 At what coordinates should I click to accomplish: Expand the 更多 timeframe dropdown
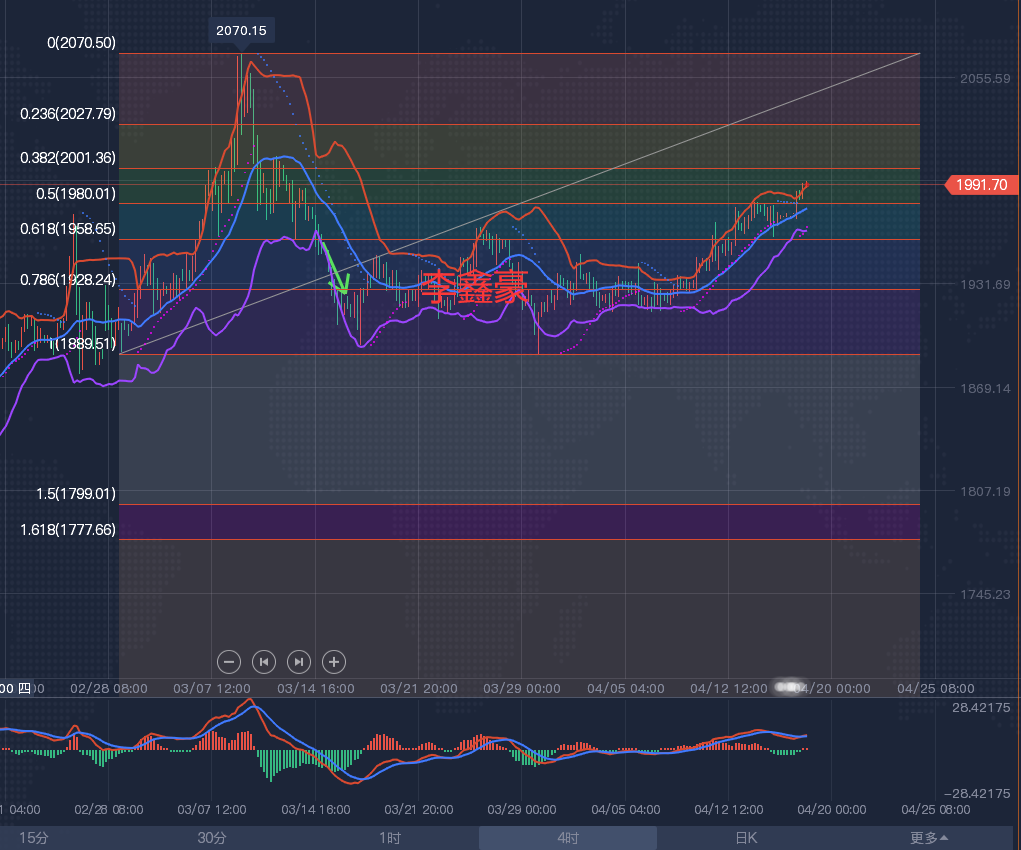pos(929,838)
